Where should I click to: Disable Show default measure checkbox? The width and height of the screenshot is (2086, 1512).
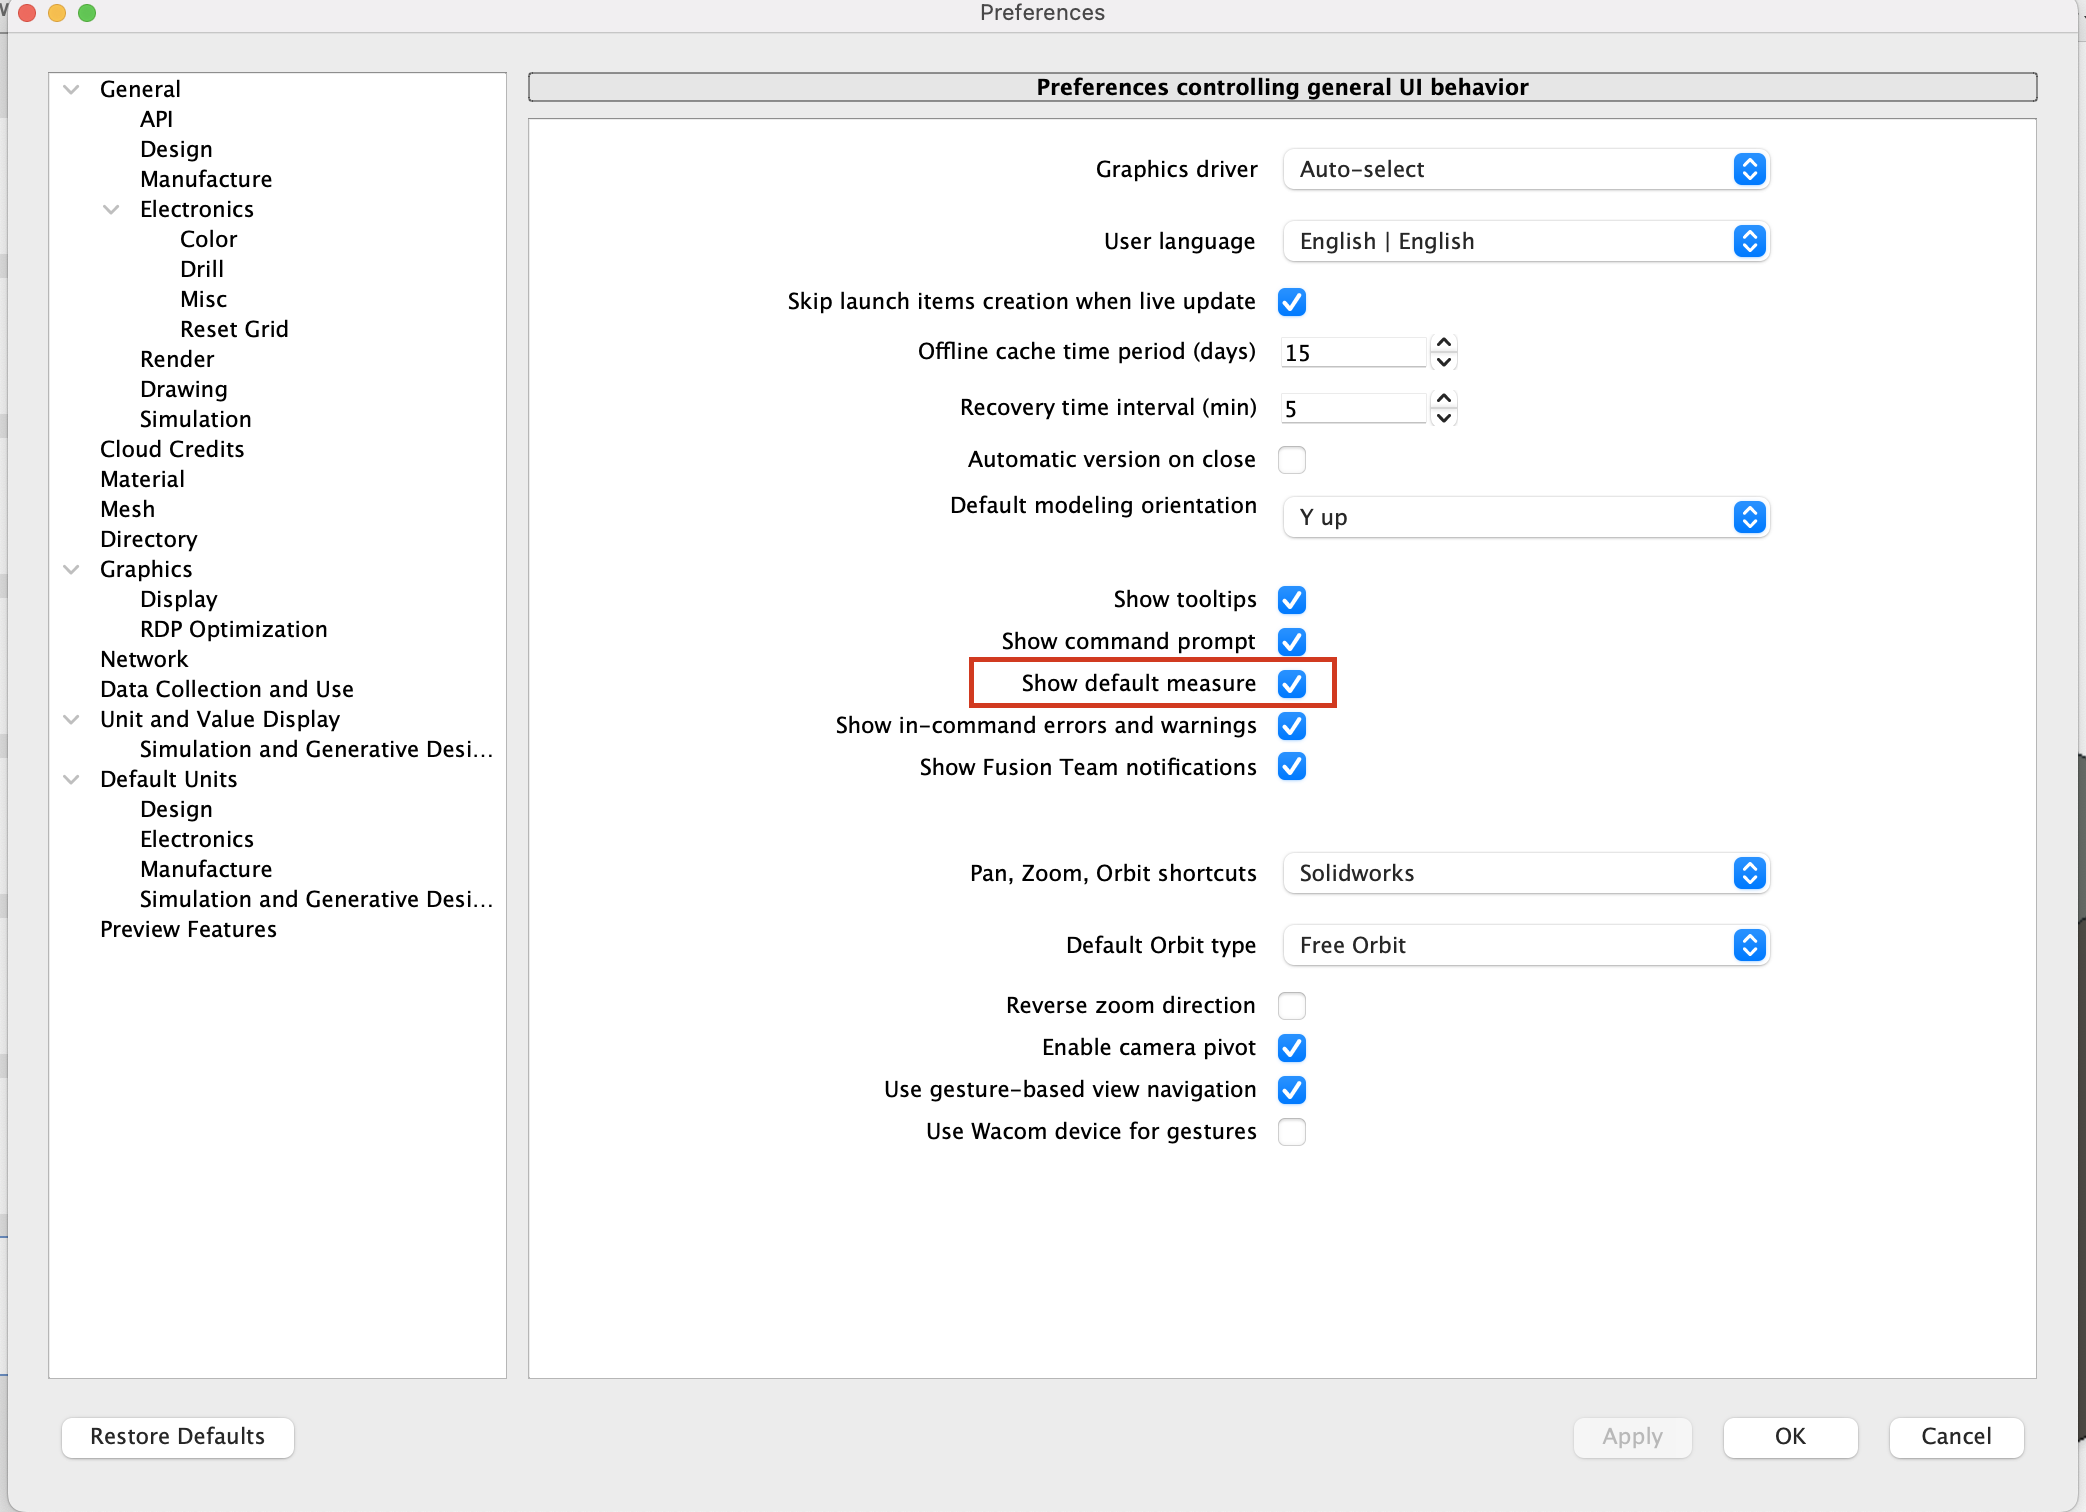(1291, 684)
